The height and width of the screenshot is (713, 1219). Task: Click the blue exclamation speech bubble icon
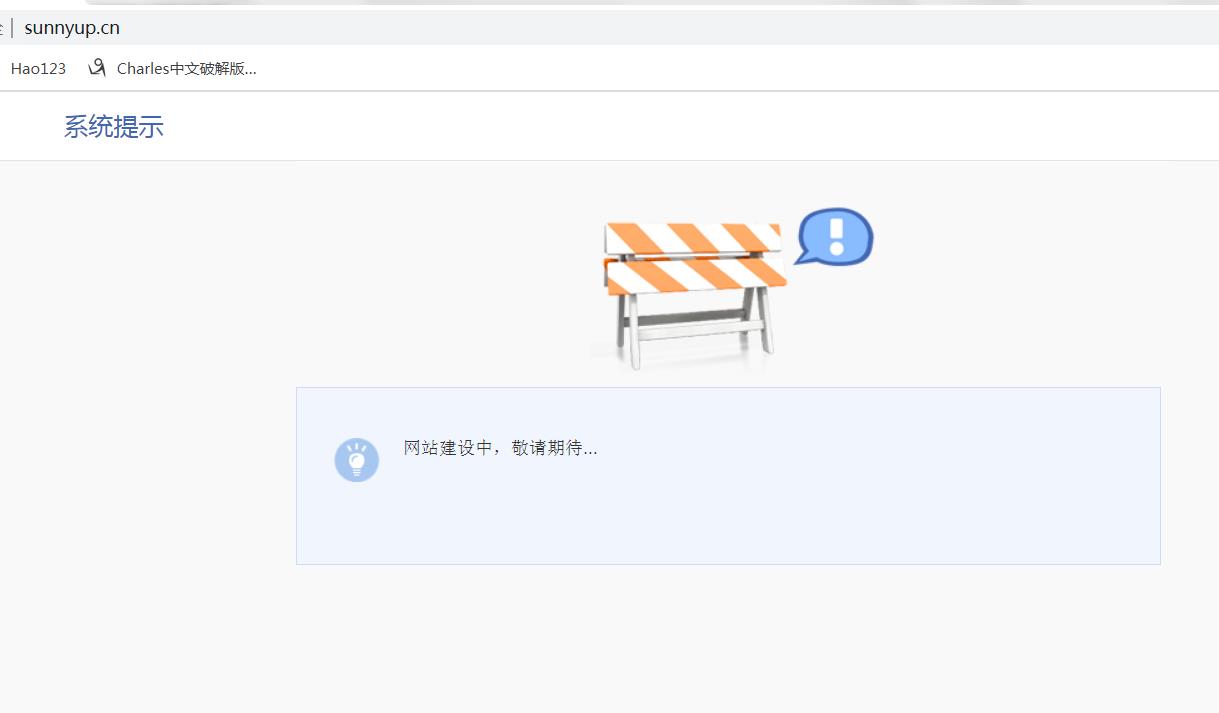[834, 237]
